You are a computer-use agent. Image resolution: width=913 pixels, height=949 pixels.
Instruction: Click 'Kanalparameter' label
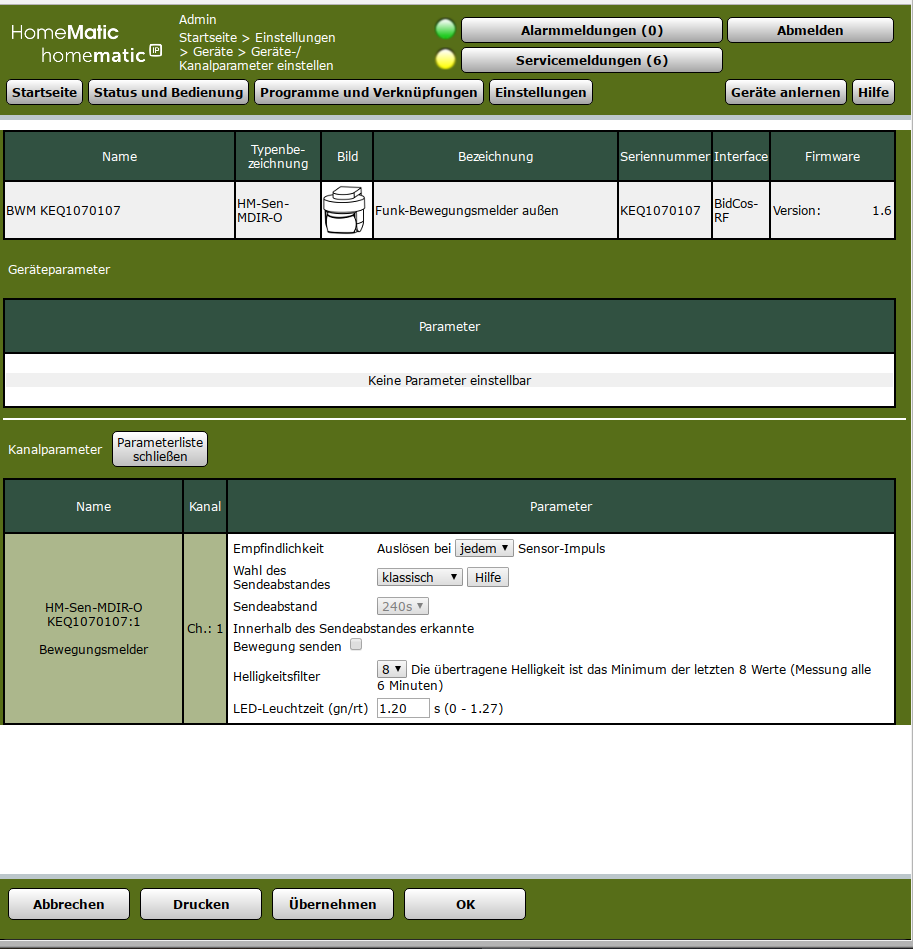tap(55, 450)
